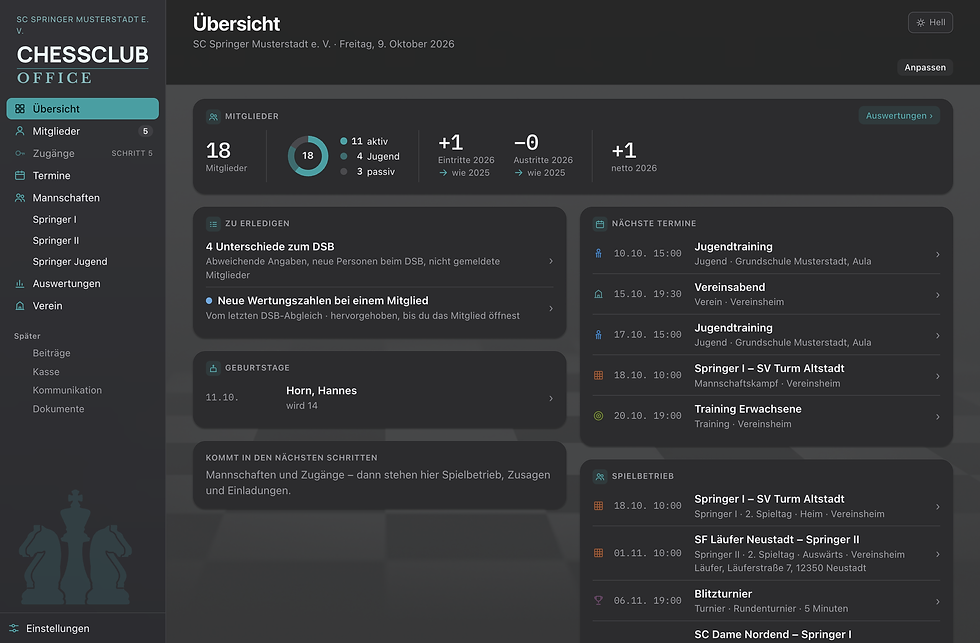This screenshot has height=643, width=980.
Task: Click the Termine calendar icon in the sidebar
Action: (x=20, y=176)
